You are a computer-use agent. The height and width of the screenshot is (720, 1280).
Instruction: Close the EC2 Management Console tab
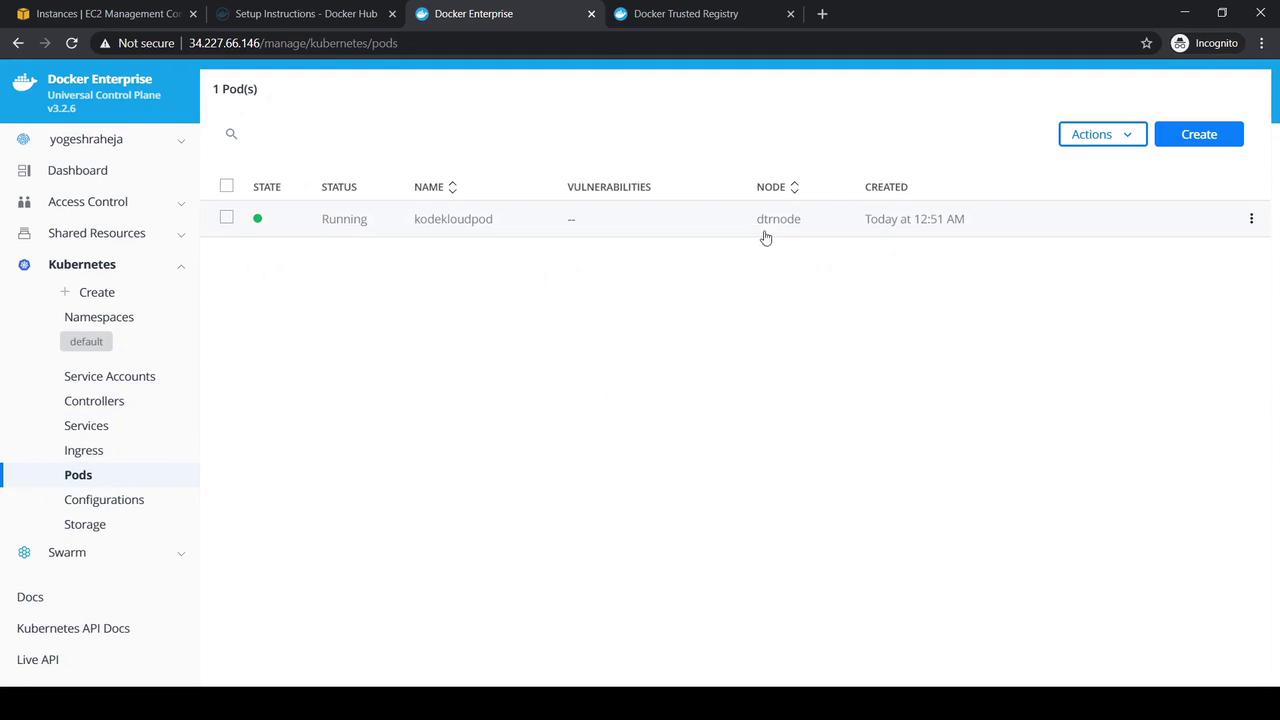click(193, 14)
